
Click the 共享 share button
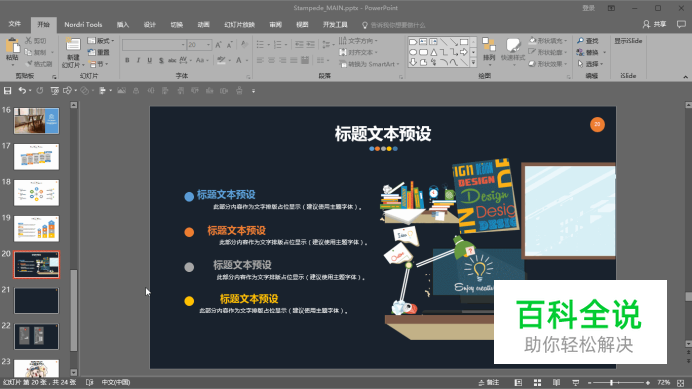[x=654, y=24]
